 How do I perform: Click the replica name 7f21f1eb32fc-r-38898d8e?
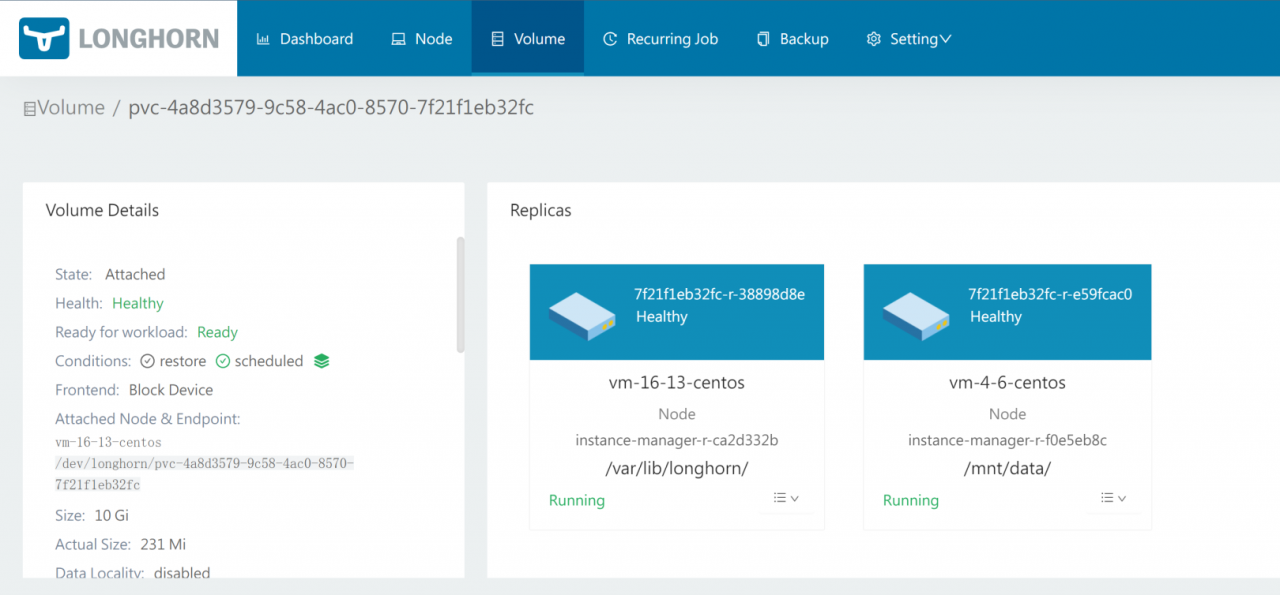tap(719, 294)
